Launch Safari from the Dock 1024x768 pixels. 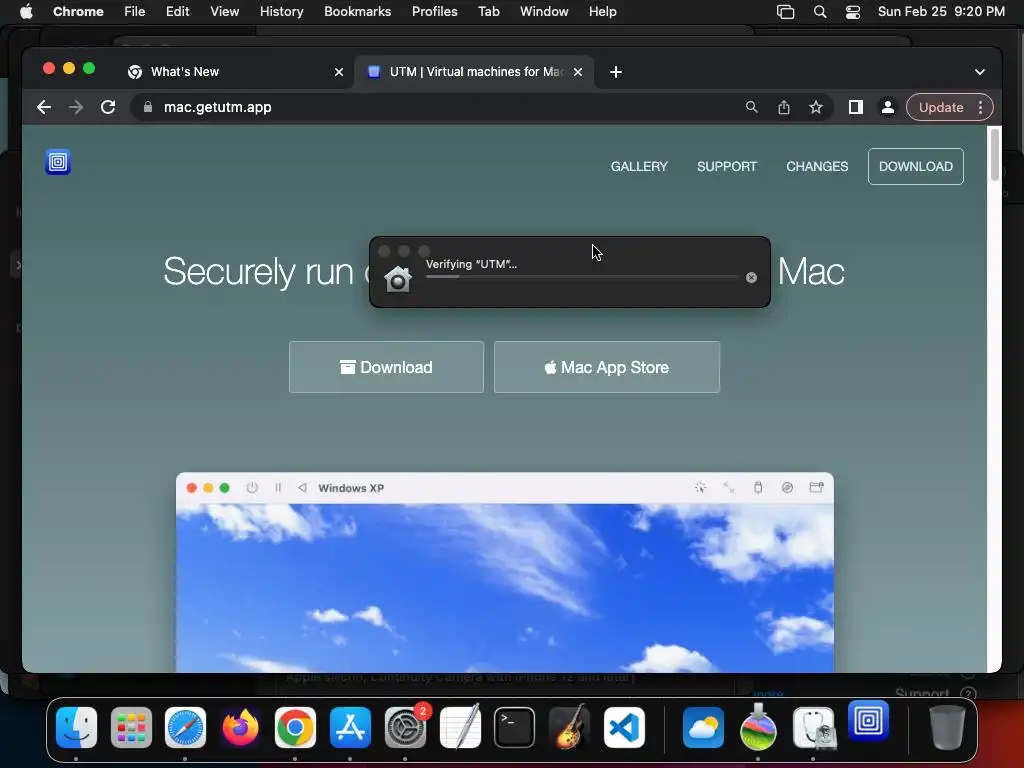[185, 727]
